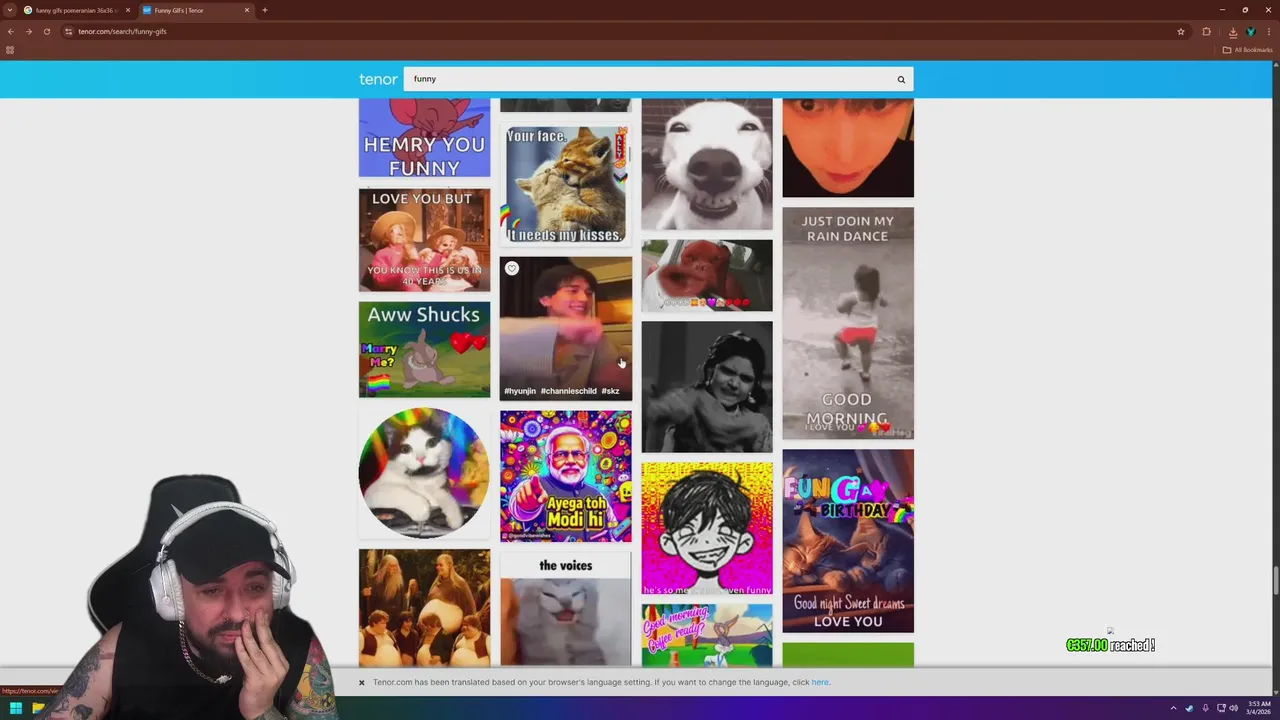The width and height of the screenshot is (1280, 720).
Task: Go back in browser
Action: [x=11, y=31]
